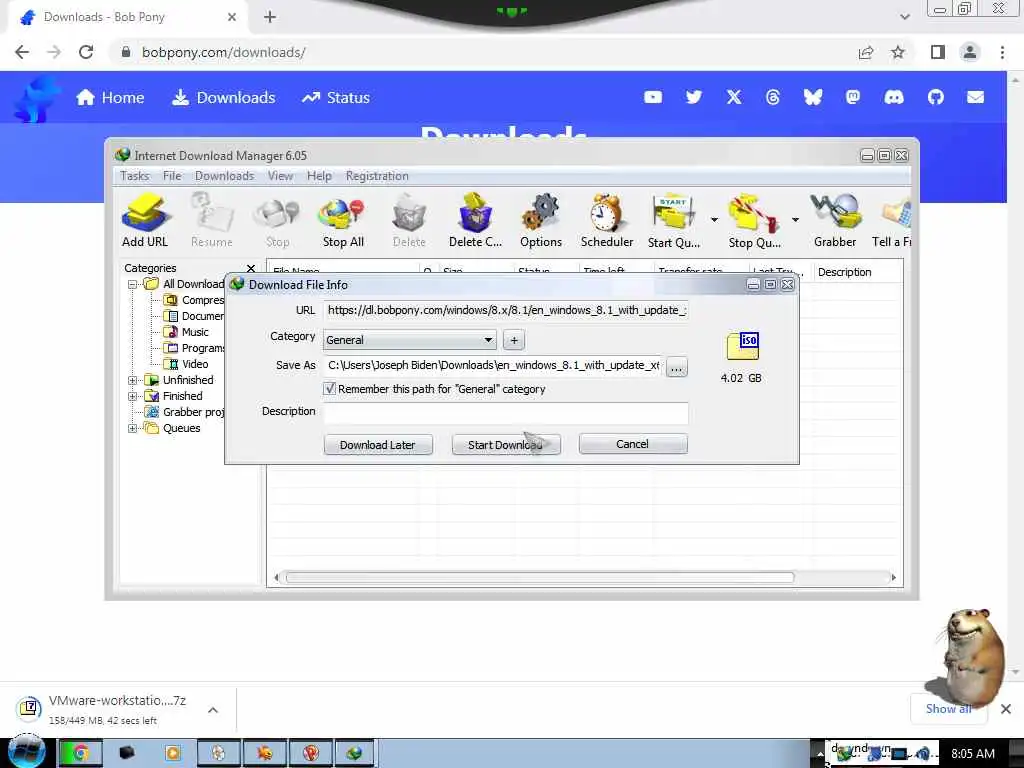
Task: Open the Help menu in IDM
Action: pyautogui.click(x=319, y=176)
